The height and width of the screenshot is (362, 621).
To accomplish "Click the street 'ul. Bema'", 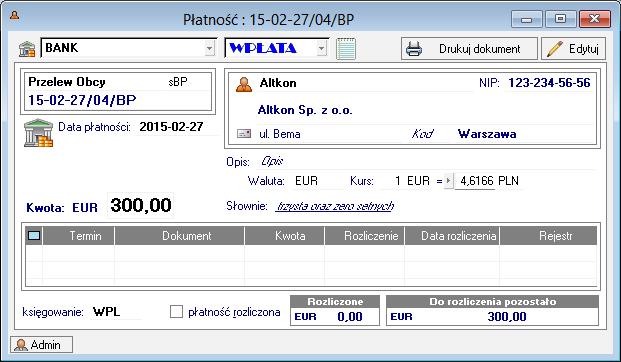I will pos(280,134).
